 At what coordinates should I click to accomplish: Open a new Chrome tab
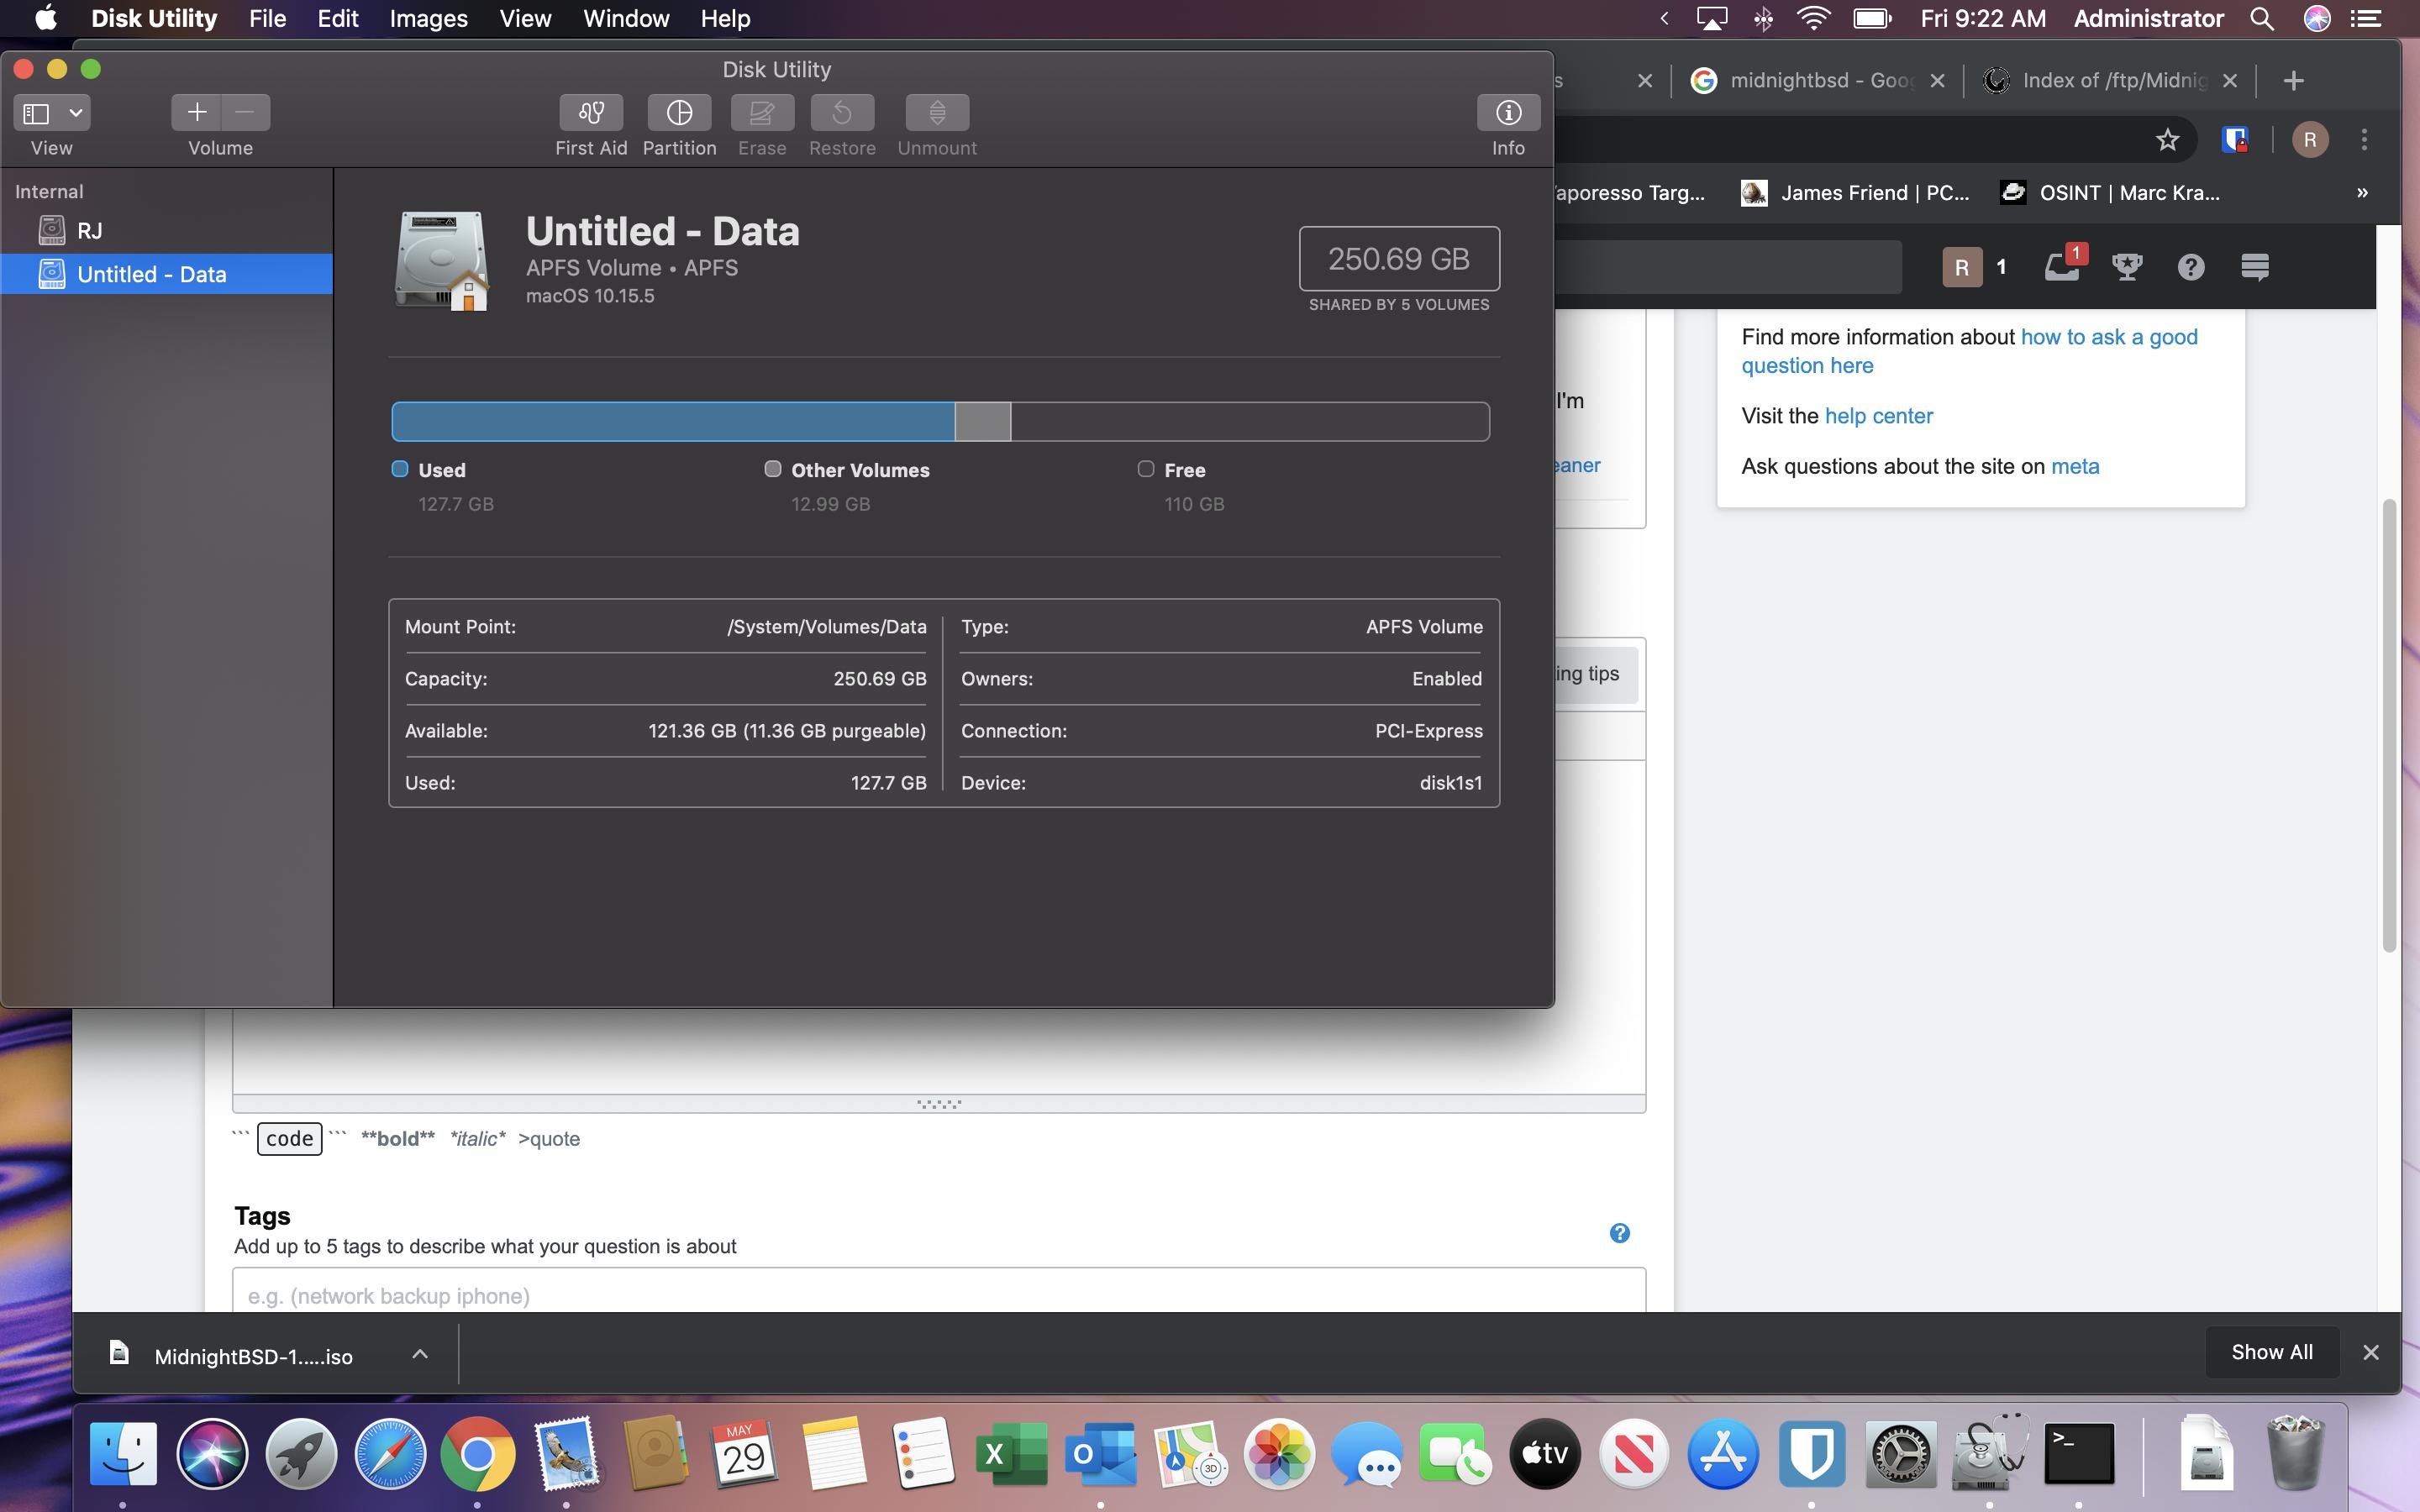tap(2294, 81)
